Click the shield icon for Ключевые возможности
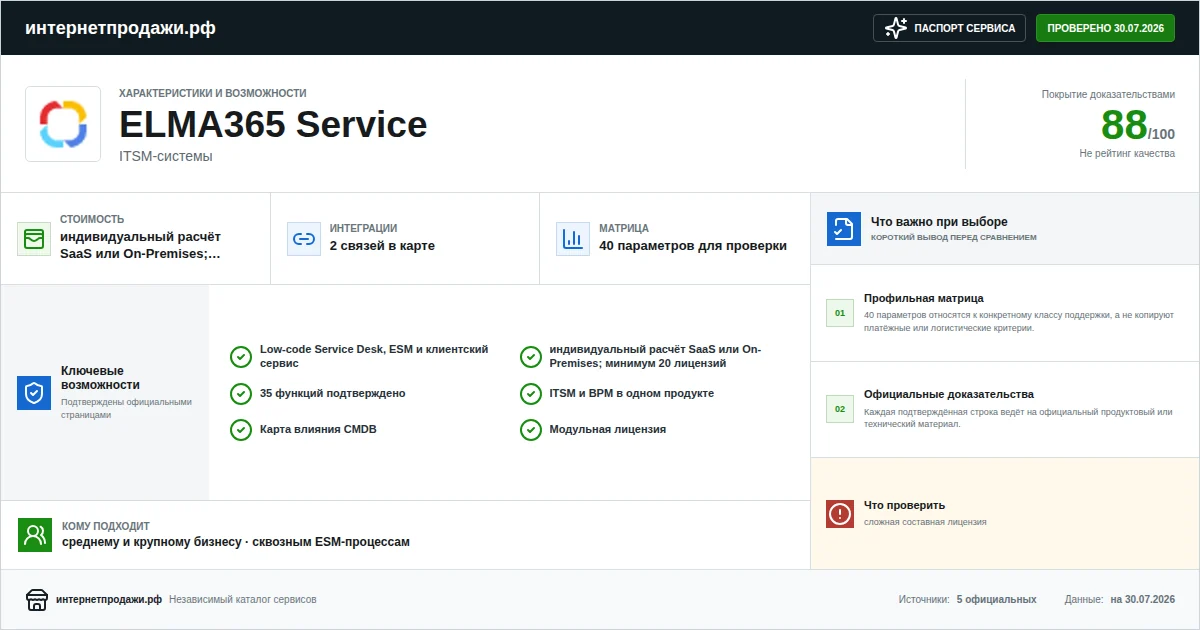 [x=34, y=393]
